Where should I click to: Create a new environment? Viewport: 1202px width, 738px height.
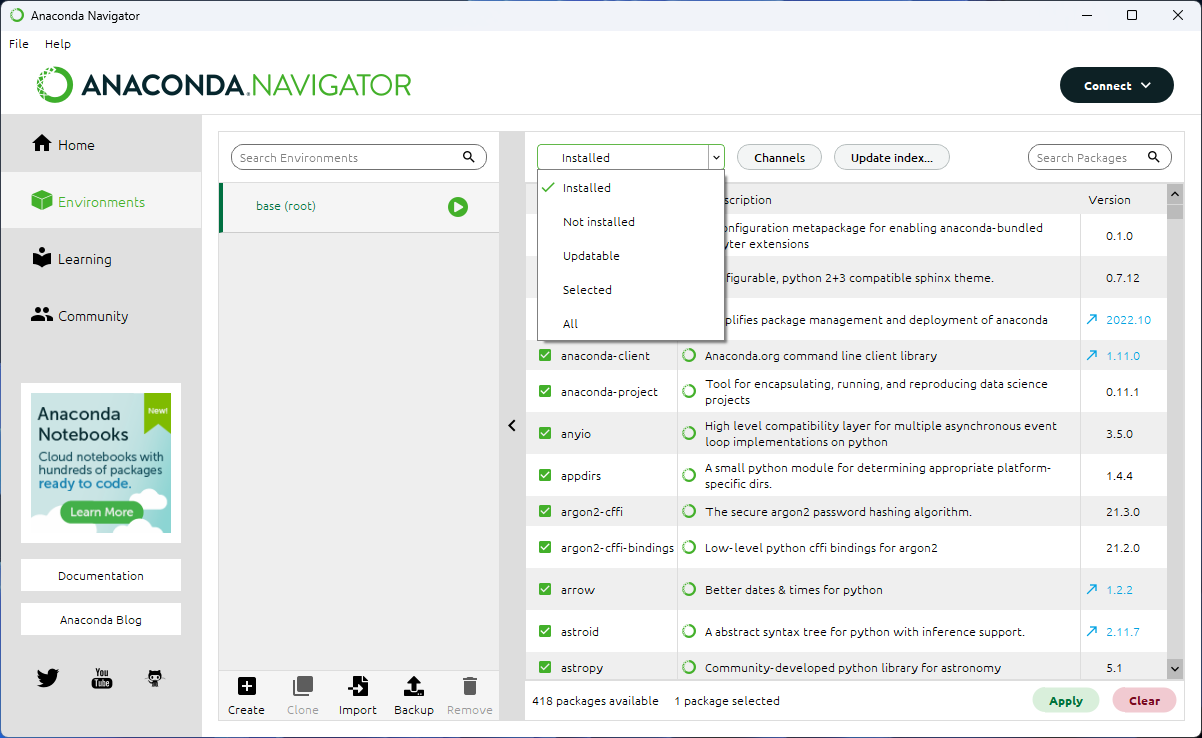pyautogui.click(x=246, y=693)
